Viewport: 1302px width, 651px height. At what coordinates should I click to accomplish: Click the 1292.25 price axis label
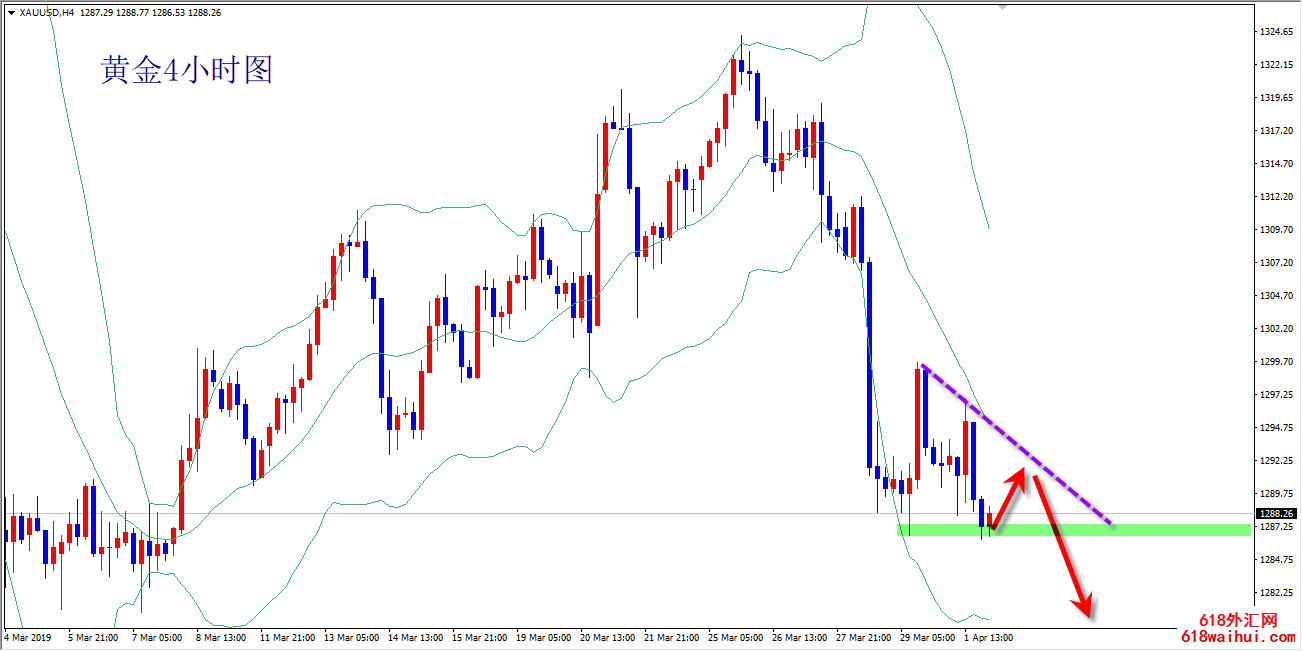coord(1275,461)
